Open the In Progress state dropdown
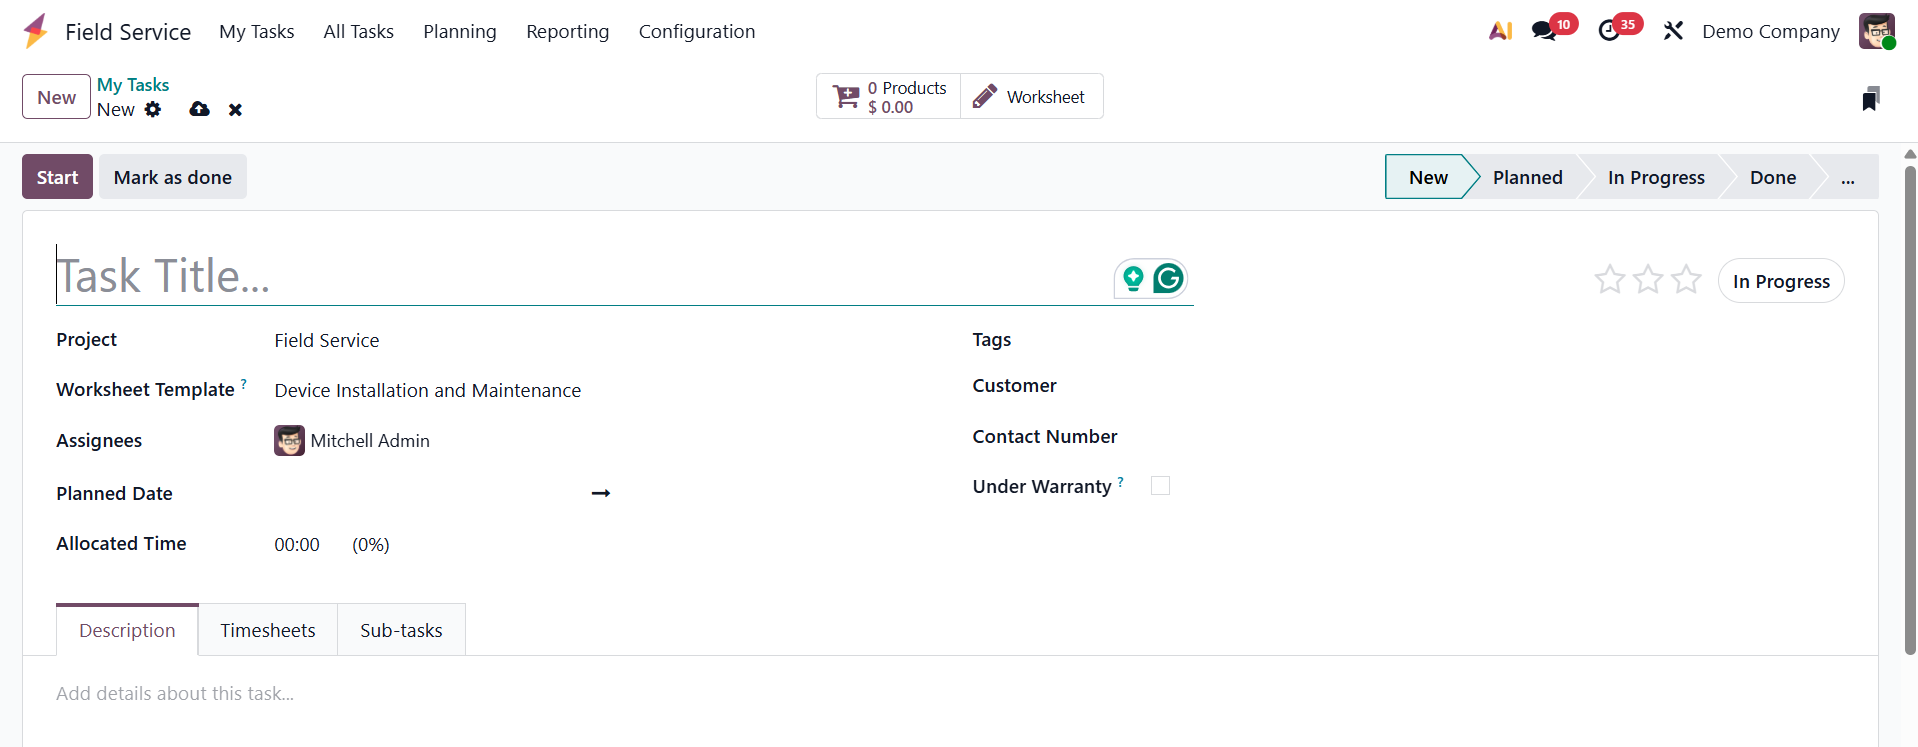This screenshot has width=1918, height=747. click(x=1780, y=281)
